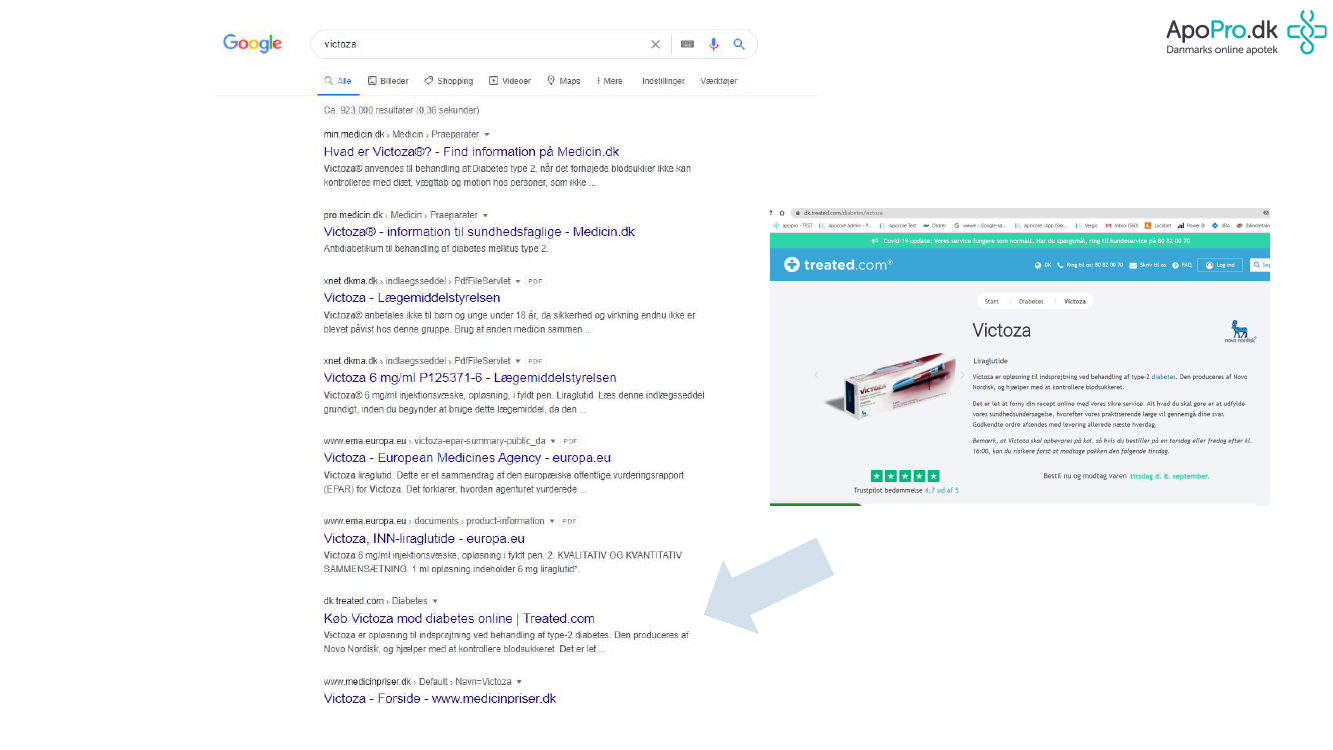The width and height of the screenshot is (1333, 750).
Task: Open 'Victoza 6 mg/ml P125371-6 - Lægemiddelstyrelsen'
Action: point(470,378)
